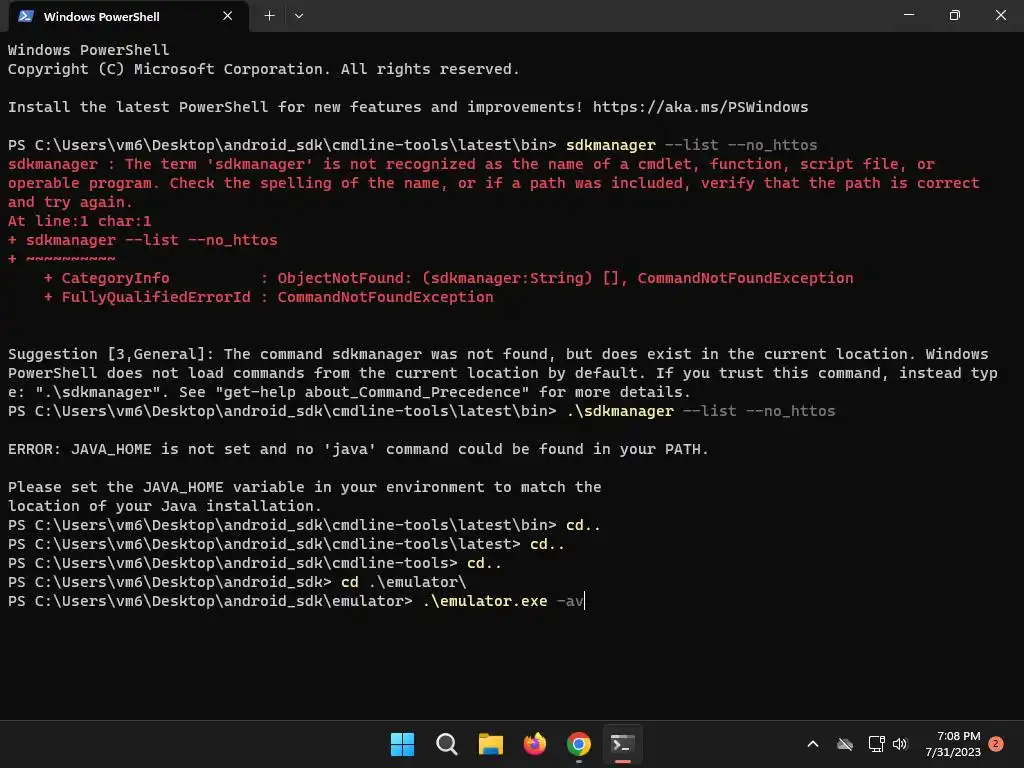The width and height of the screenshot is (1024, 768).
Task: Click the 'FullyQualifiedErrorId' error line
Action: click(x=268, y=297)
